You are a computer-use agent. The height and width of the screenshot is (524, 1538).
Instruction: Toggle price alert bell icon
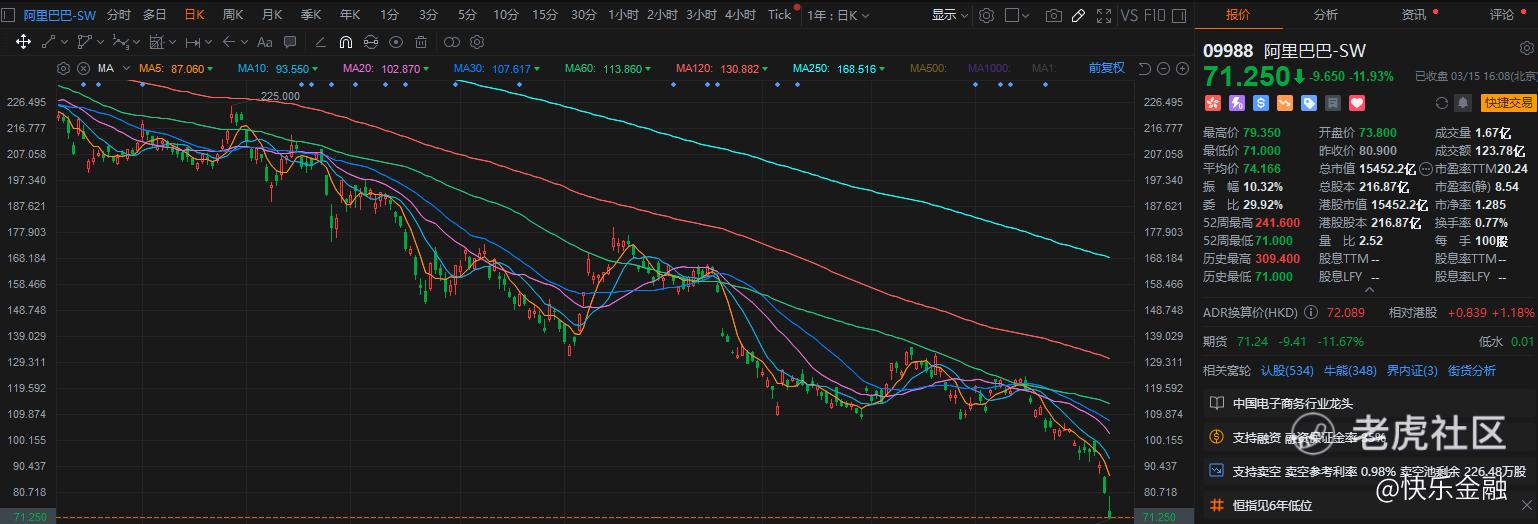click(1463, 102)
